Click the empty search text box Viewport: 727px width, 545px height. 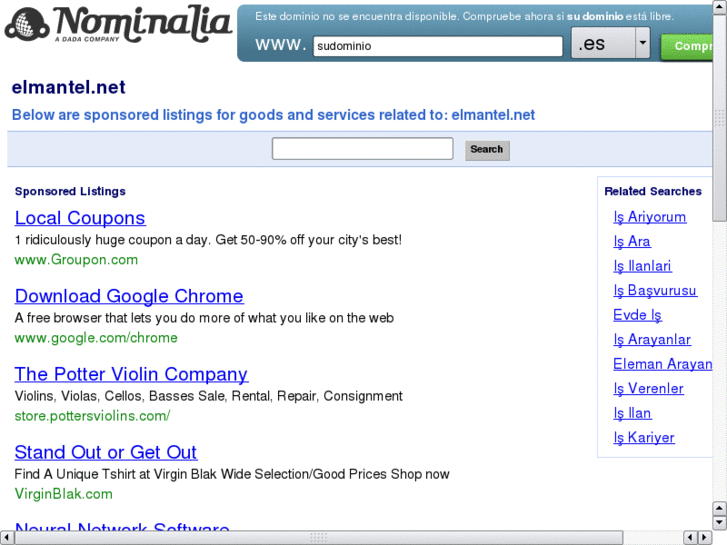pos(362,148)
